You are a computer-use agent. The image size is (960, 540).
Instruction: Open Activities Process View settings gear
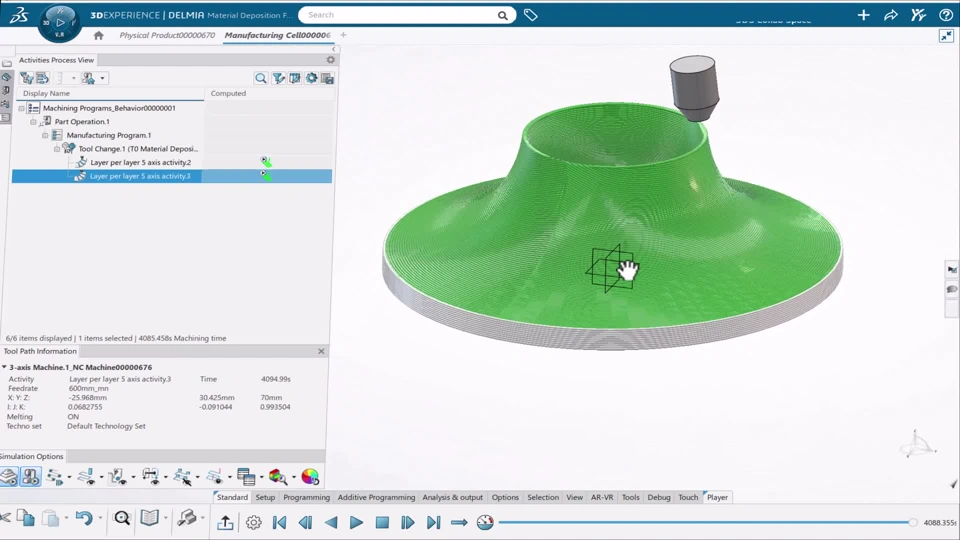click(x=331, y=59)
